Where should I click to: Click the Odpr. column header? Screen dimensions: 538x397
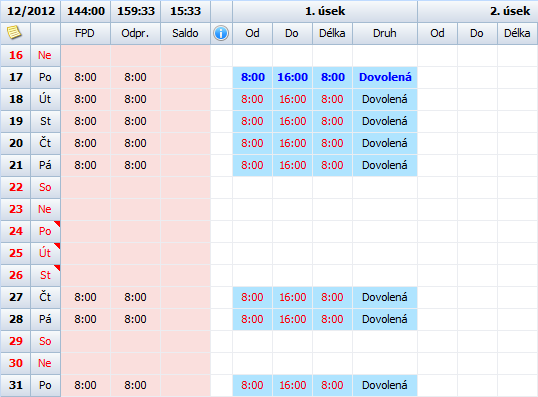[x=135, y=33]
